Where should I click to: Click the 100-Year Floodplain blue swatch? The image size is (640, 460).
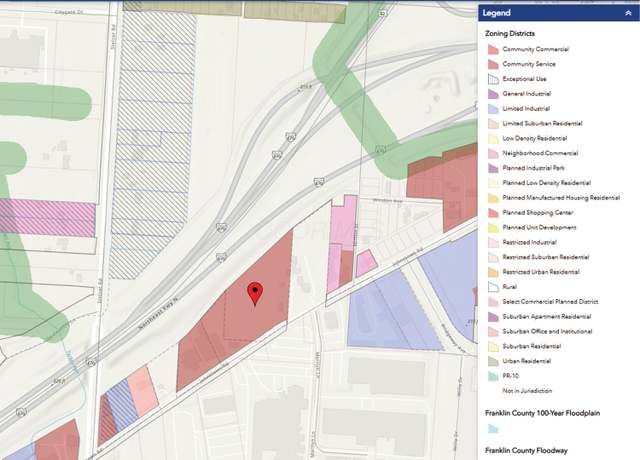pyautogui.click(x=493, y=429)
